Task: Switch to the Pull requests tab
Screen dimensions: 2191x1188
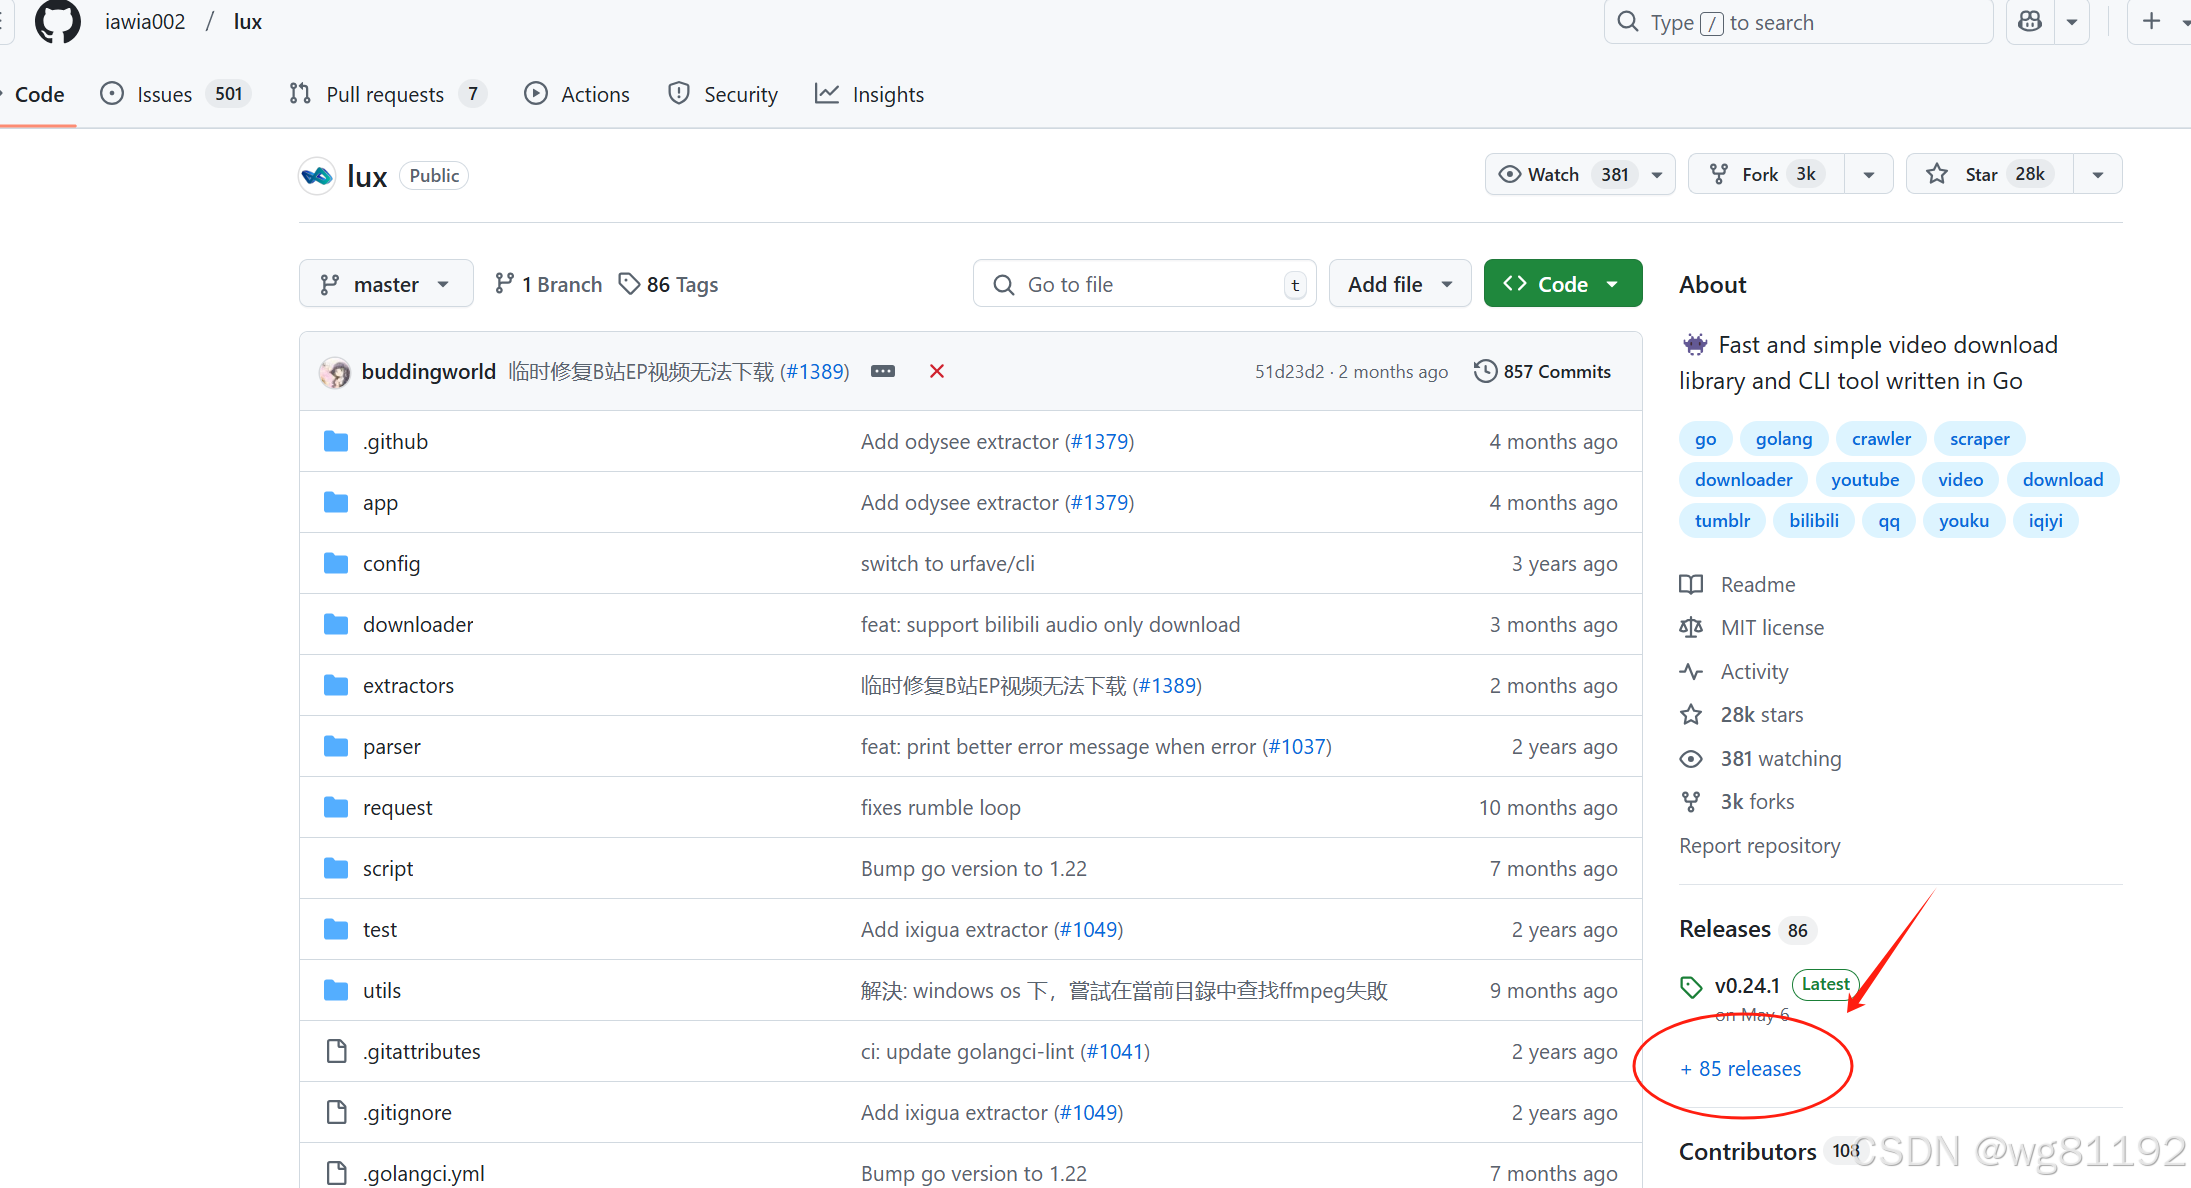Action: pos(385,95)
